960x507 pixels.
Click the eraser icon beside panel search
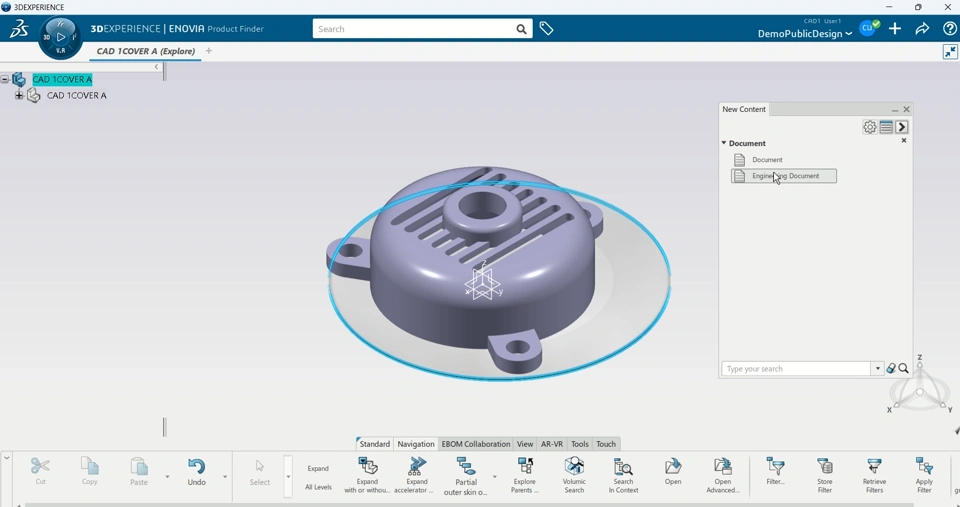tap(891, 369)
